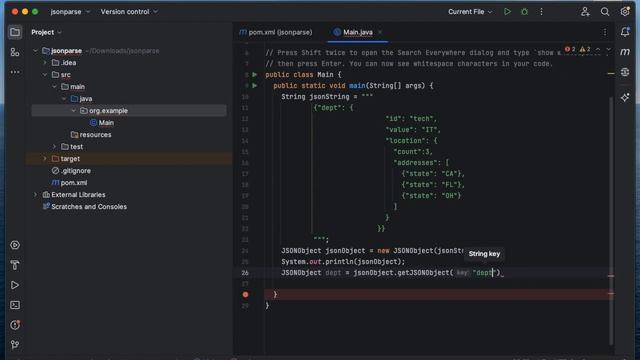Show more tool windows ellipsis
Viewport: 640px width, 360px height.
pyautogui.click(x=15, y=72)
